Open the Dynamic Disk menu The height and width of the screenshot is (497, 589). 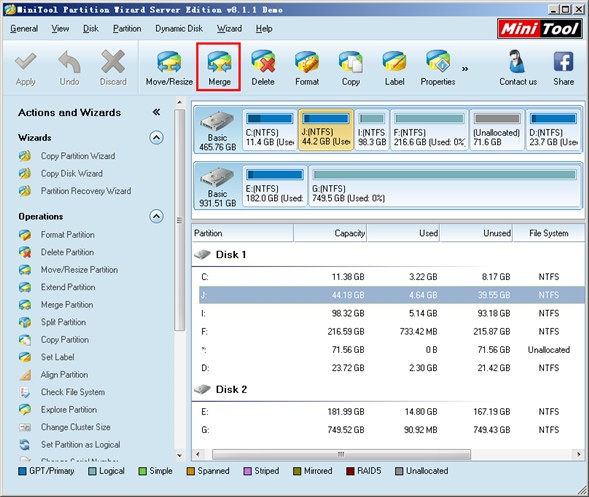[179, 29]
